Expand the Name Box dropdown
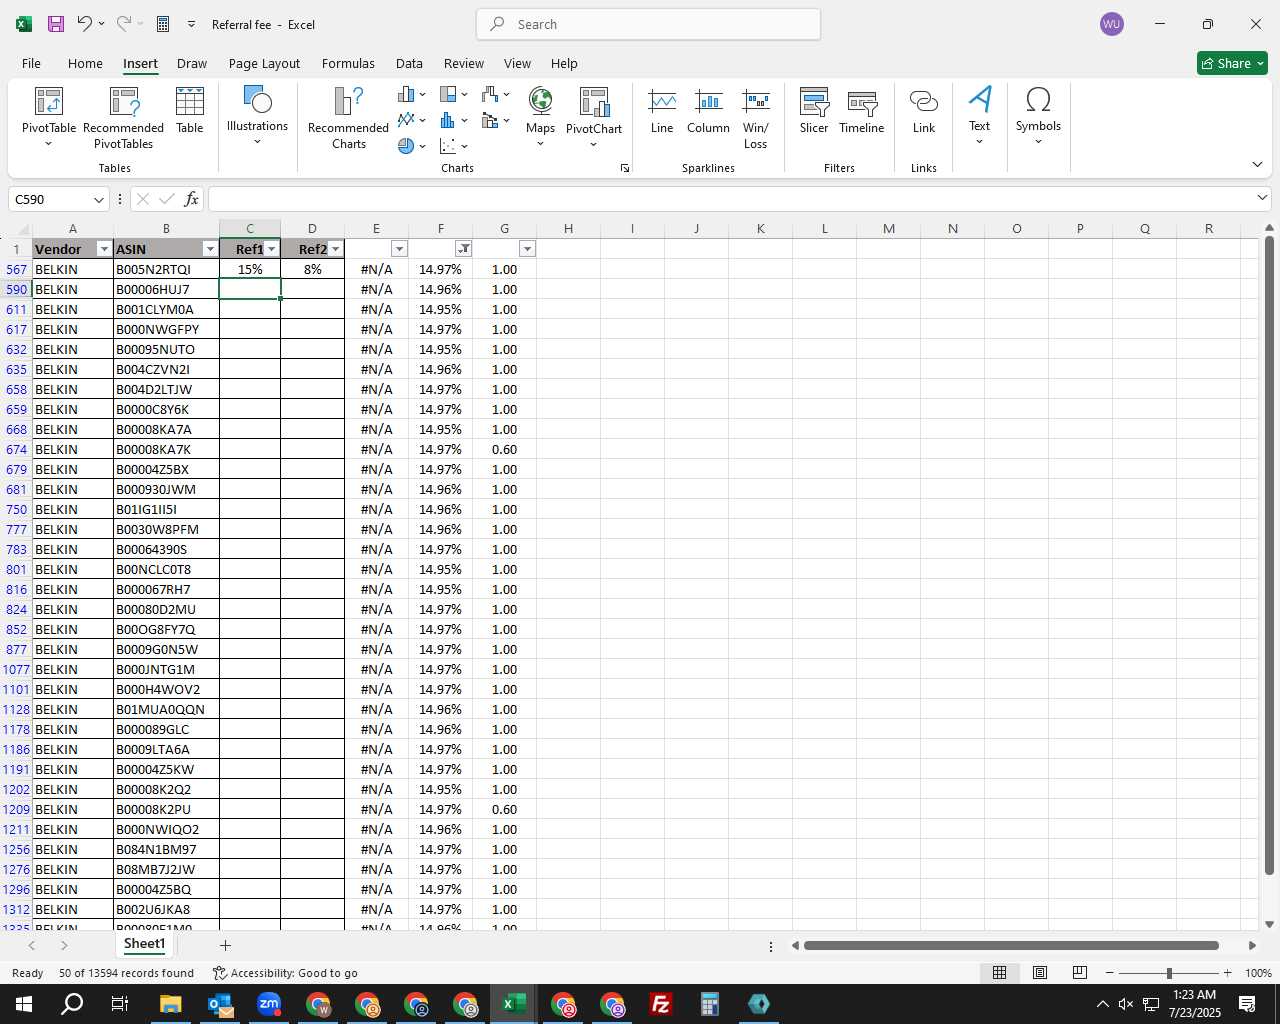Image resolution: width=1280 pixels, height=1024 pixels. pyautogui.click(x=98, y=200)
